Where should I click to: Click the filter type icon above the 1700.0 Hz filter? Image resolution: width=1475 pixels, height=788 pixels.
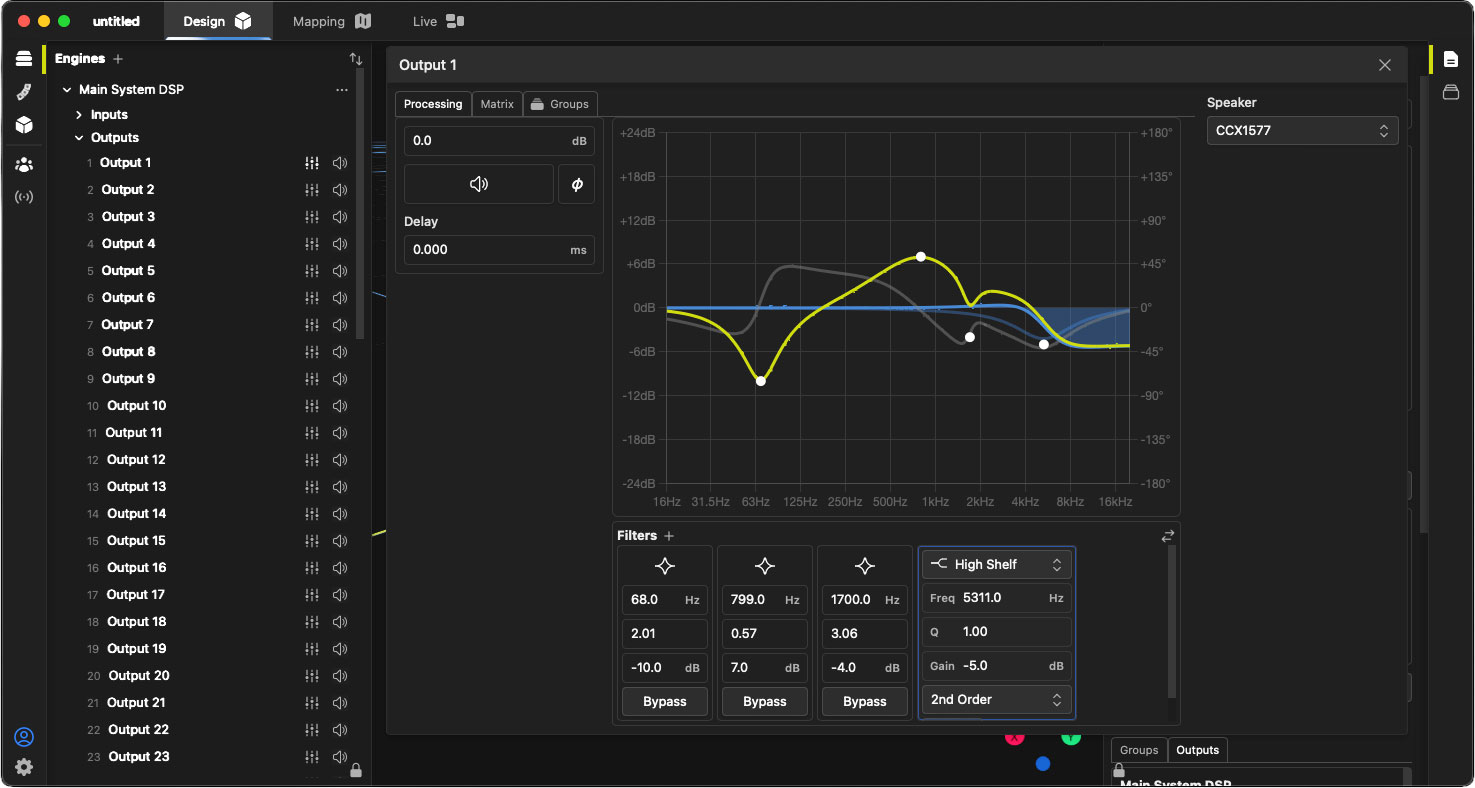pyautogui.click(x=865, y=566)
